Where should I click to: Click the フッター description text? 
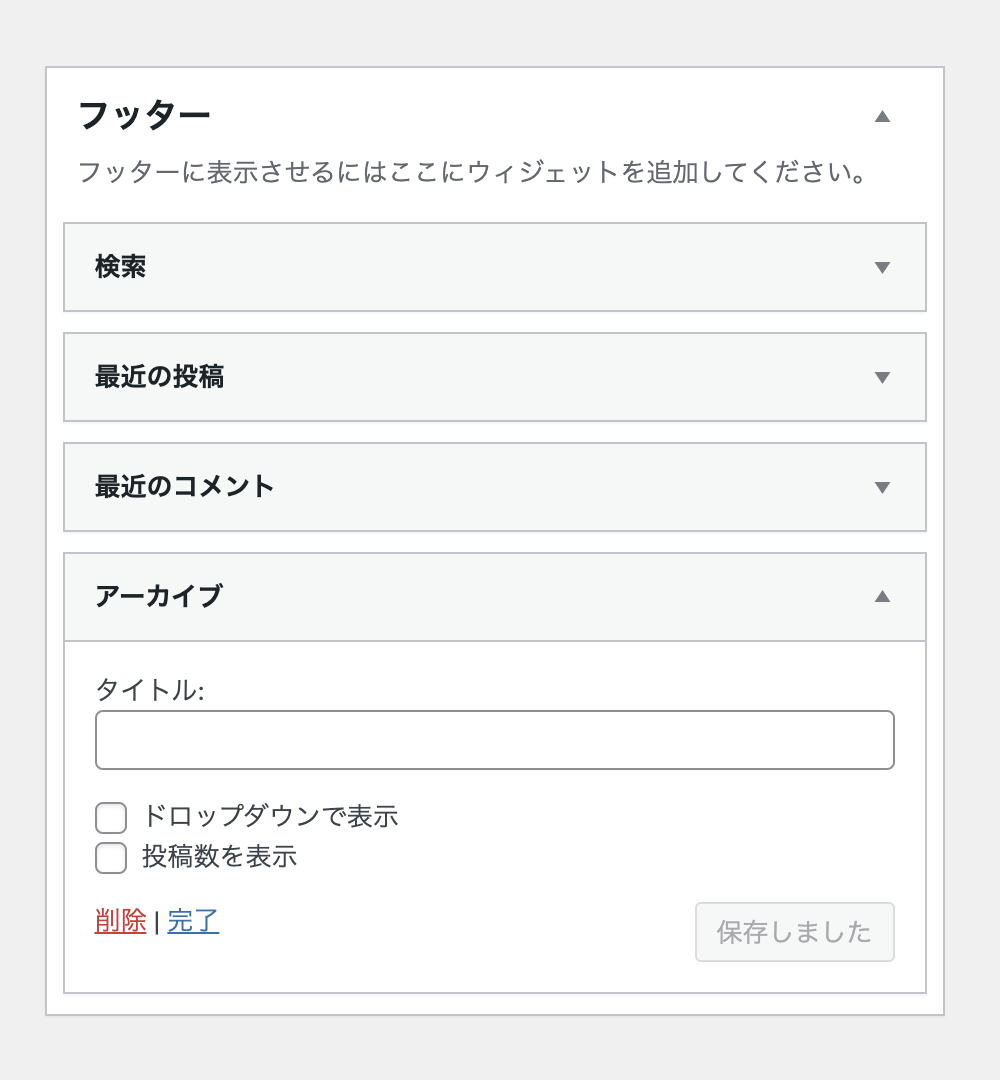472,172
